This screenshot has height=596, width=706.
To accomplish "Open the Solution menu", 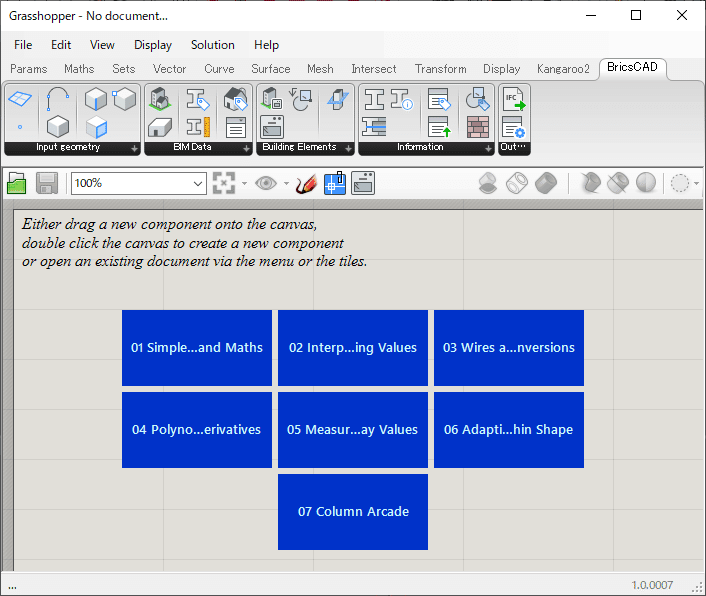I will click(213, 45).
